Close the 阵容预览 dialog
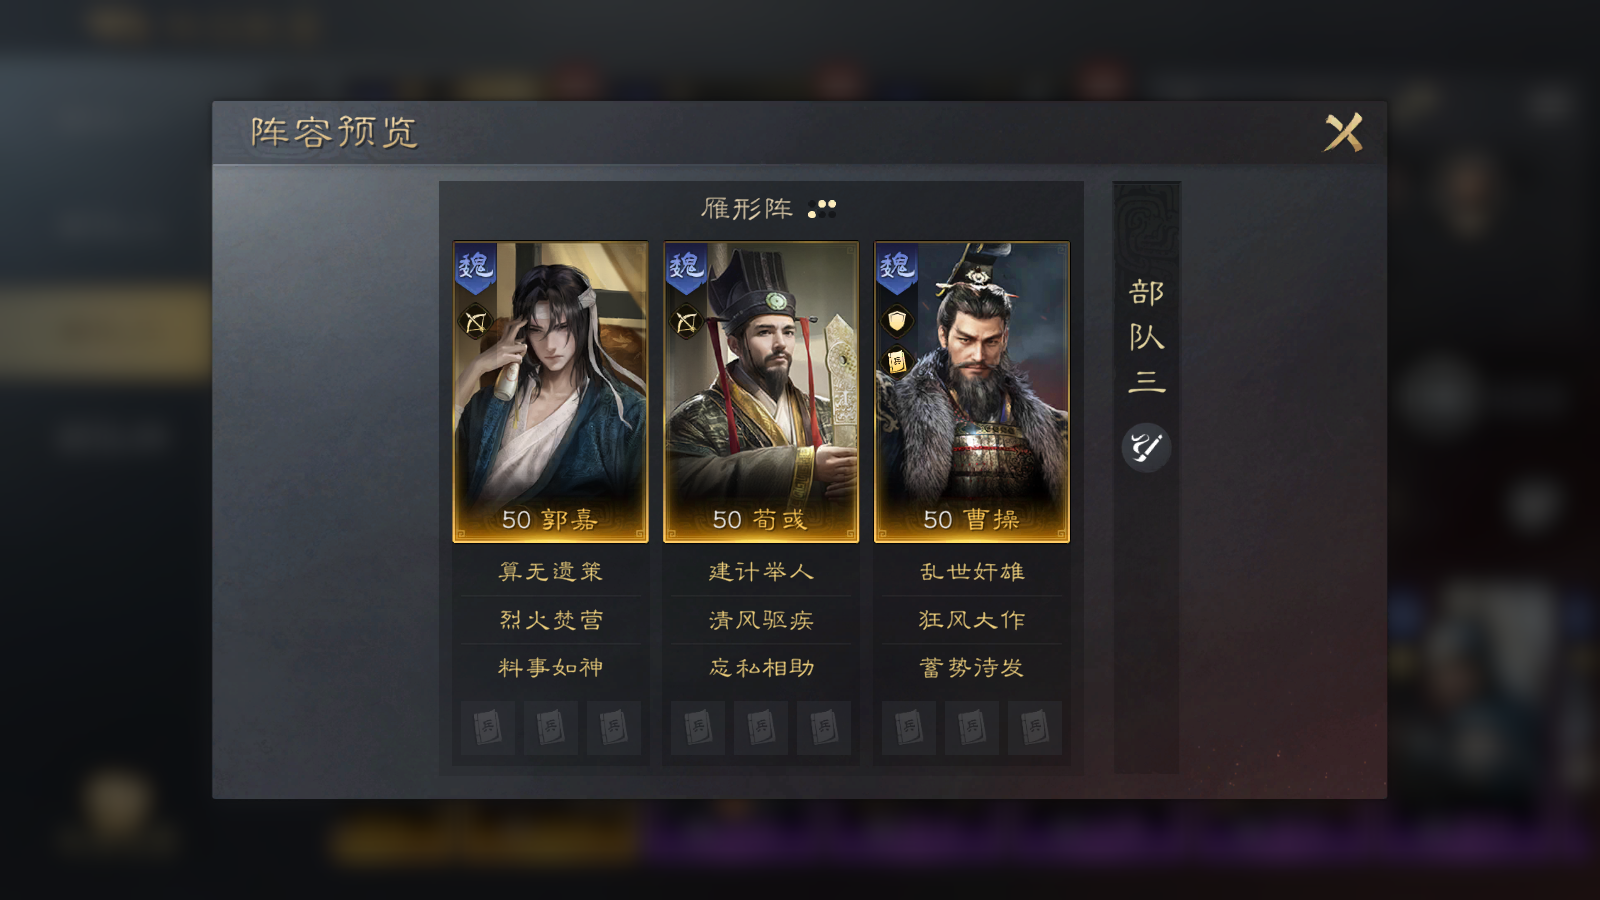The height and width of the screenshot is (900, 1600). pyautogui.click(x=1343, y=132)
